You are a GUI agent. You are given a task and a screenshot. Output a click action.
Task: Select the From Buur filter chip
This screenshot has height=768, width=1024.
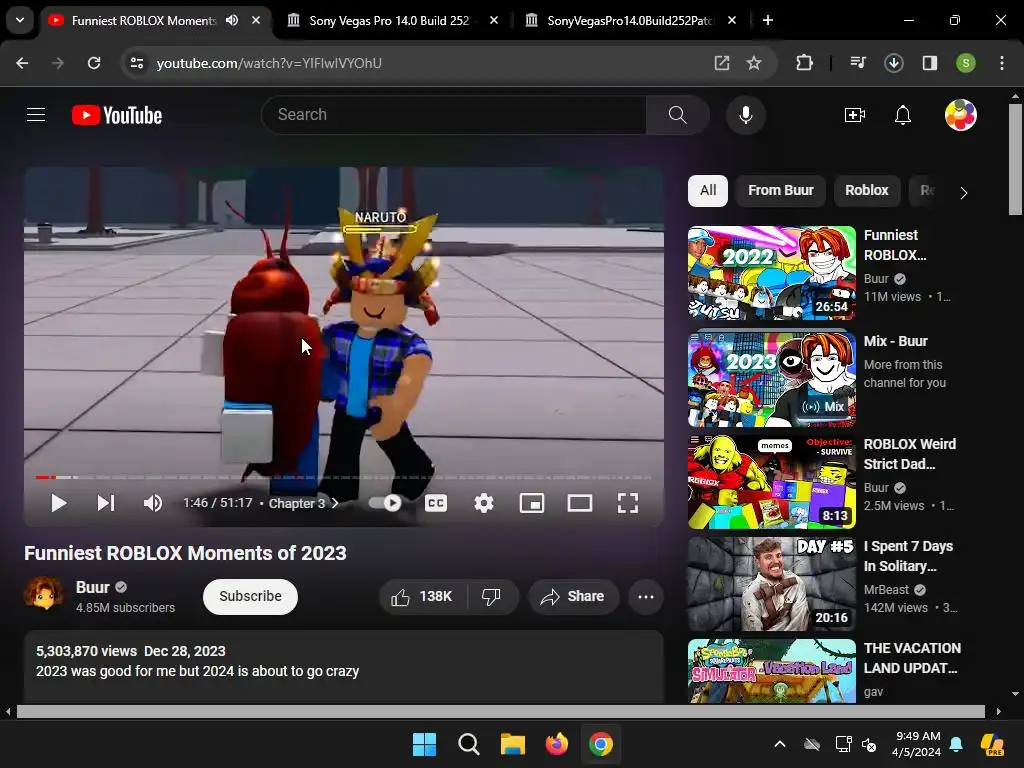point(780,190)
